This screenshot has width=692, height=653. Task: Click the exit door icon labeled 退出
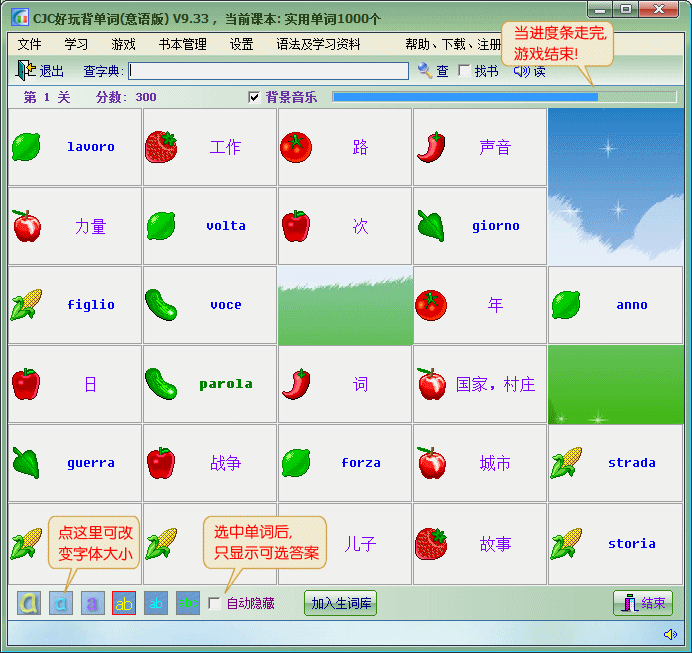[26, 70]
